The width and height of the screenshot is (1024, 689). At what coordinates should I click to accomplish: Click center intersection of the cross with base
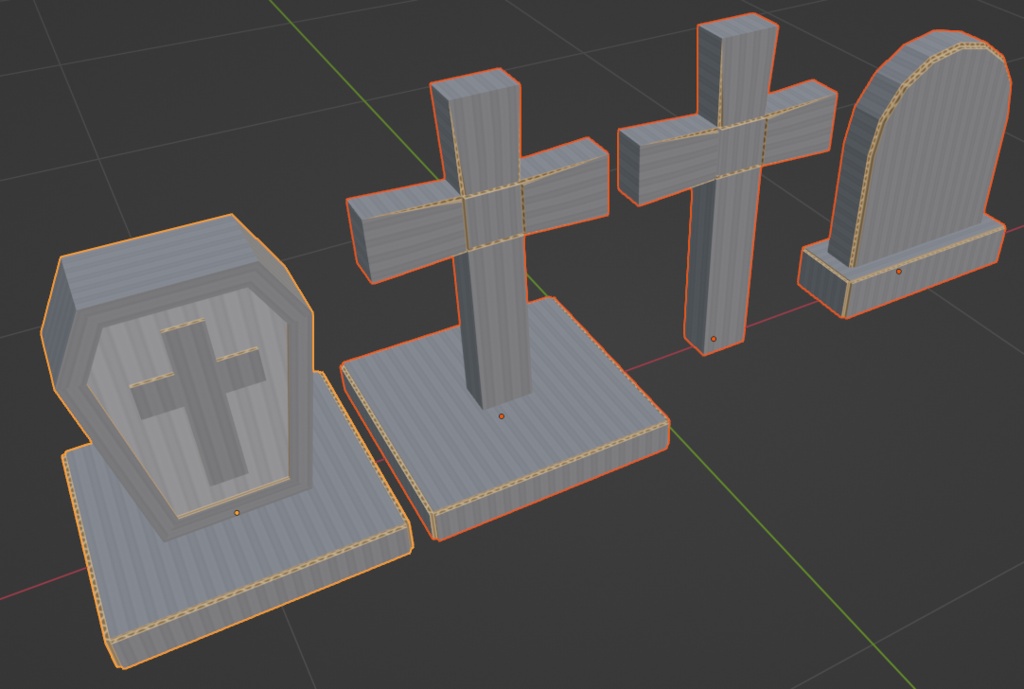494,217
